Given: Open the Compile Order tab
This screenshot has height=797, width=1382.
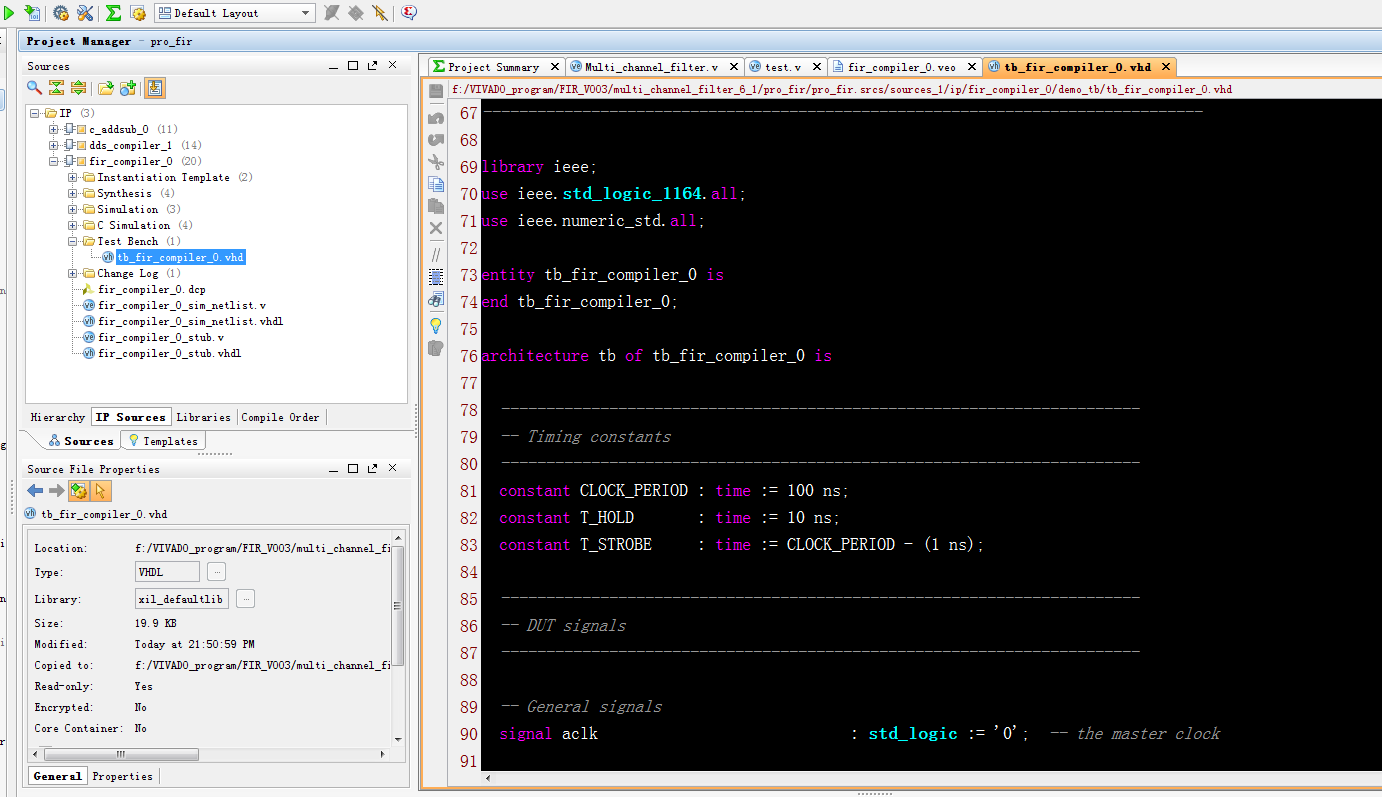Looking at the screenshot, I should (x=280, y=417).
